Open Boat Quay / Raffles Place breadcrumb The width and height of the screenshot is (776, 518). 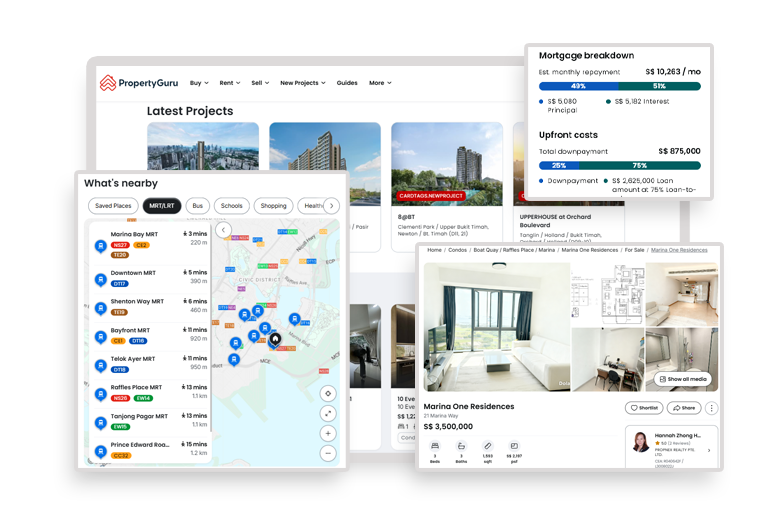click(x=514, y=250)
